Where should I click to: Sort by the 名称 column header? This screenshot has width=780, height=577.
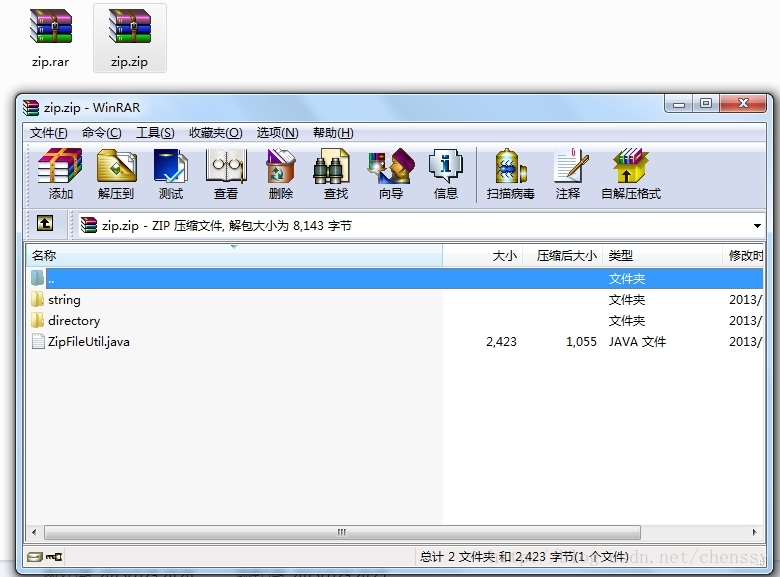point(234,256)
